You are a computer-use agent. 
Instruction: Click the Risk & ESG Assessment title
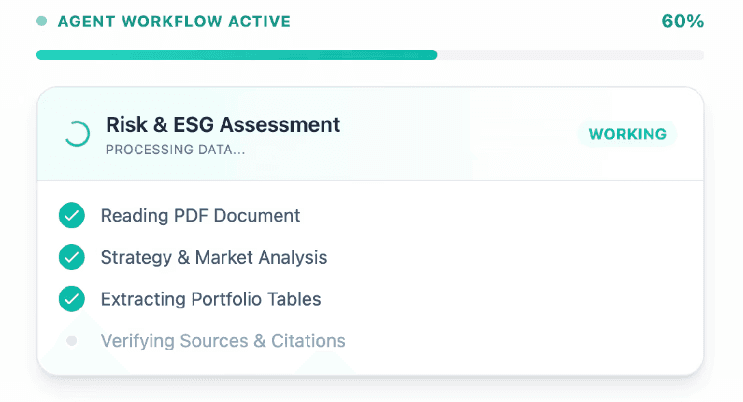click(x=222, y=125)
